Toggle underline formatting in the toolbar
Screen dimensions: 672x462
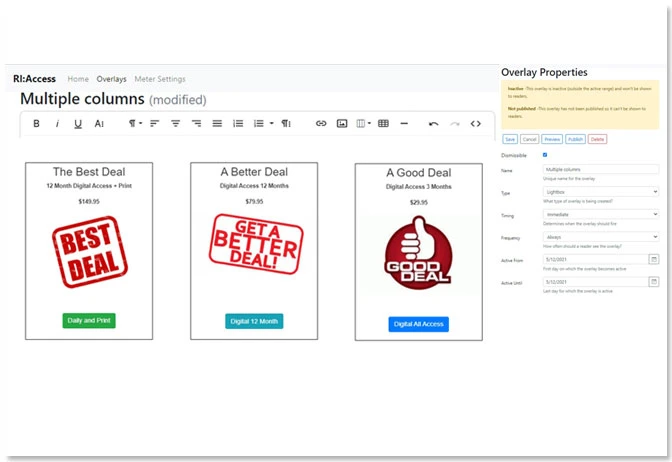point(78,124)
